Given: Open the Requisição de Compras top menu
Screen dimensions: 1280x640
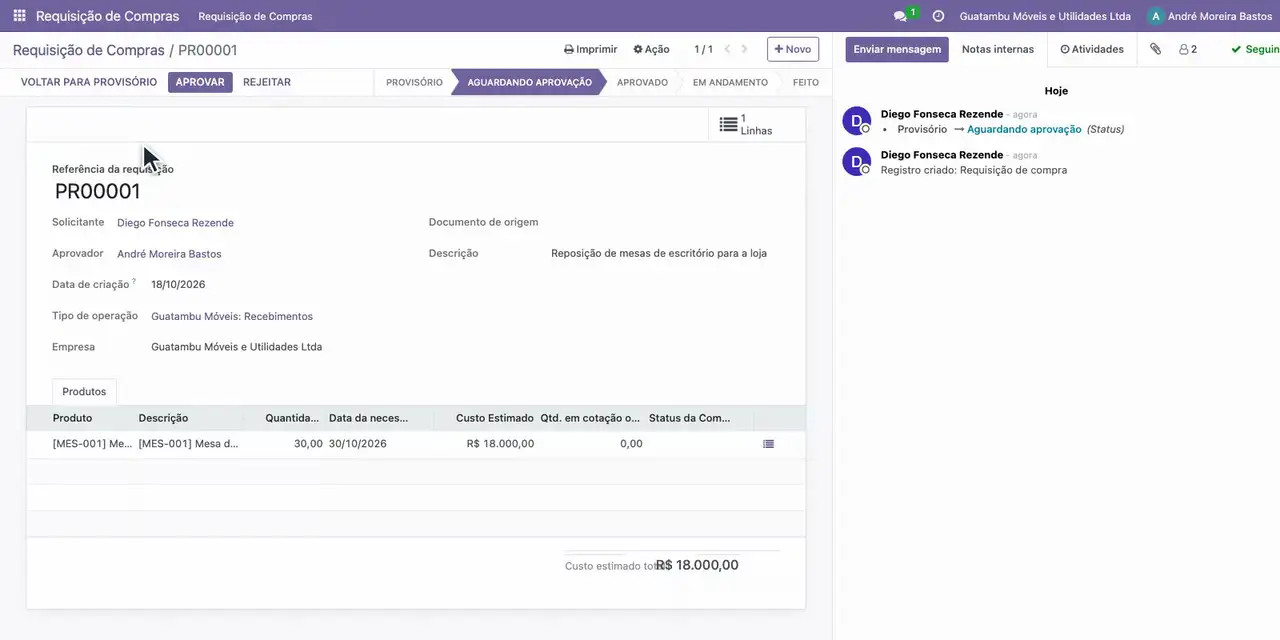Looking at the screenshot, I should tap(255, 16).
